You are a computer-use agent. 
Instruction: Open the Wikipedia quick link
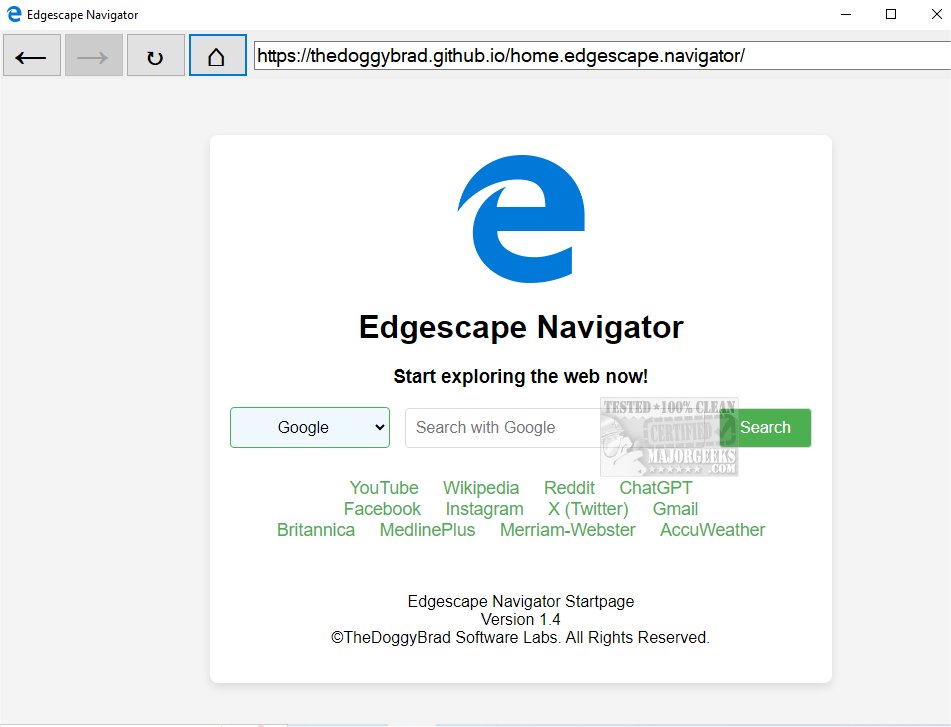coord(481,487)
